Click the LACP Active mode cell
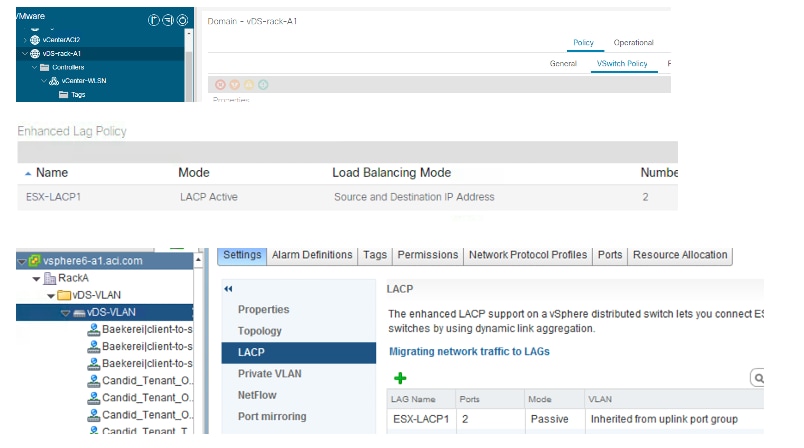This screenshot has width=804, height=448. tap(209, 197)
